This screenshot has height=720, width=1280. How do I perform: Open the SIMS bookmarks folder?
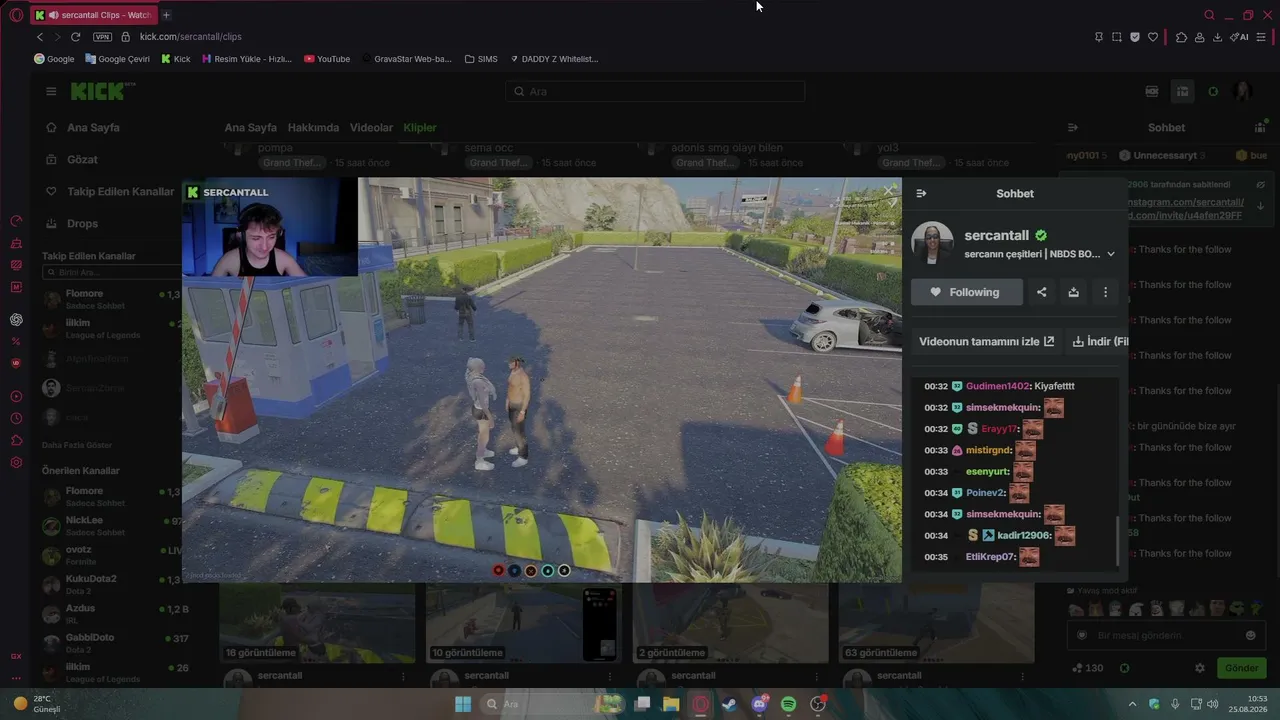tap(481, 59)
